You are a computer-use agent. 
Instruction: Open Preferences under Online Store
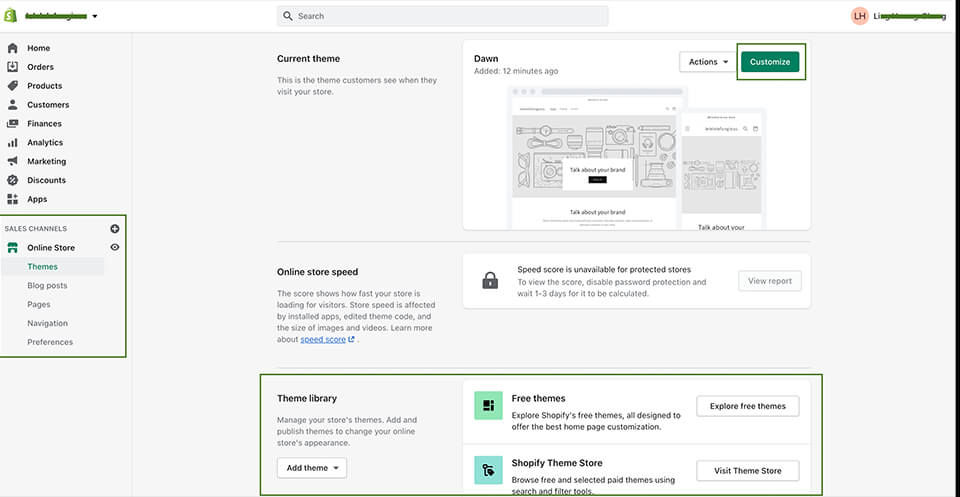[50, 342]
